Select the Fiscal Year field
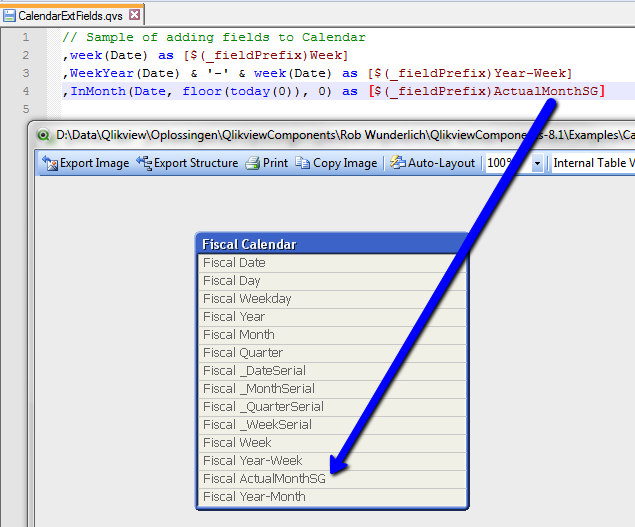635x527 pixels. [332, 317]
